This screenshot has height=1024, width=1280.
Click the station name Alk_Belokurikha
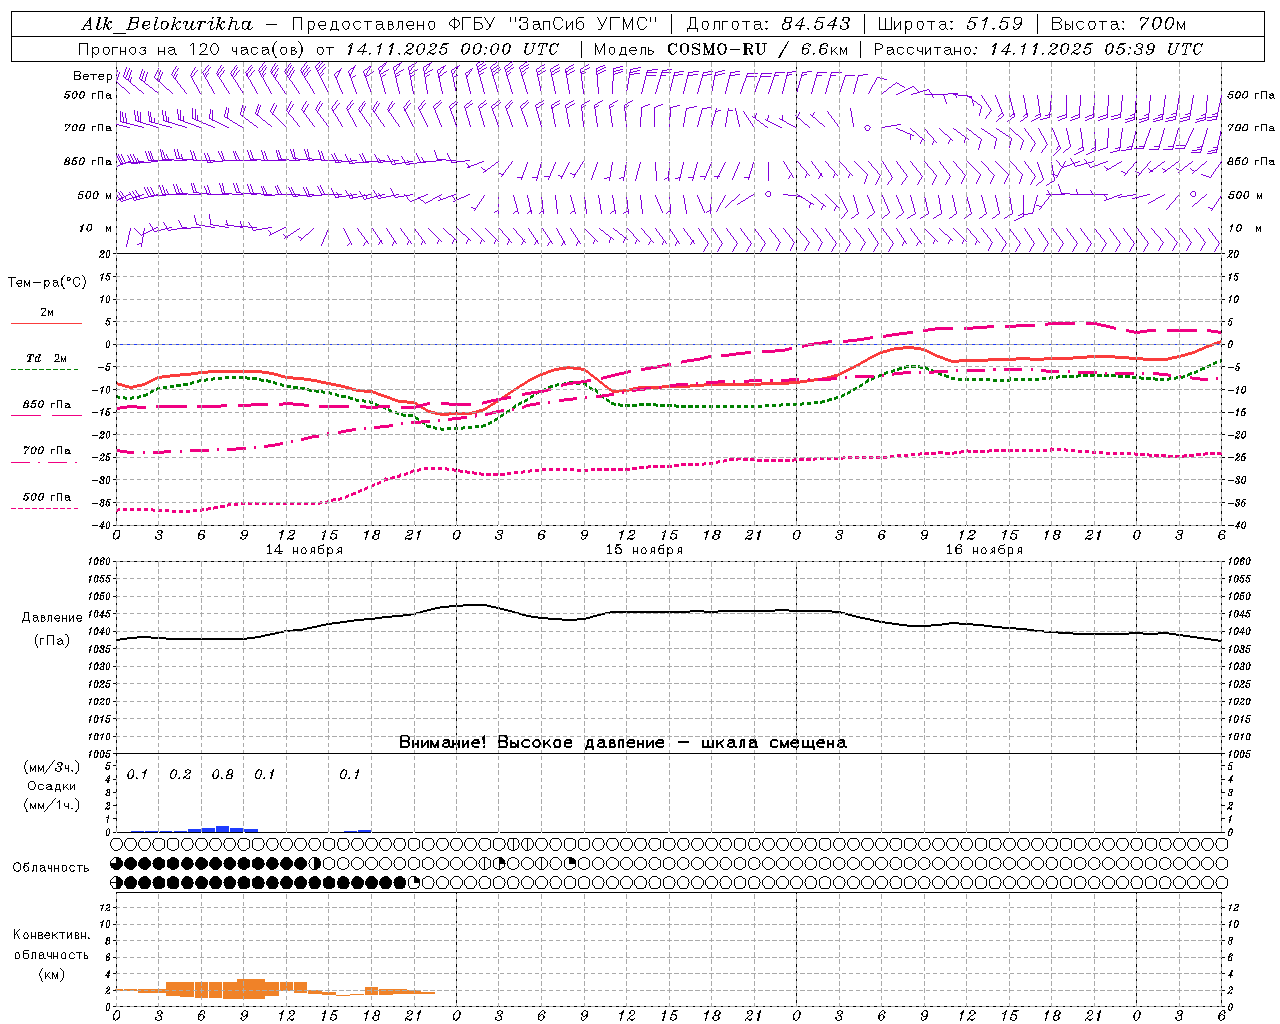pos(167,24)
